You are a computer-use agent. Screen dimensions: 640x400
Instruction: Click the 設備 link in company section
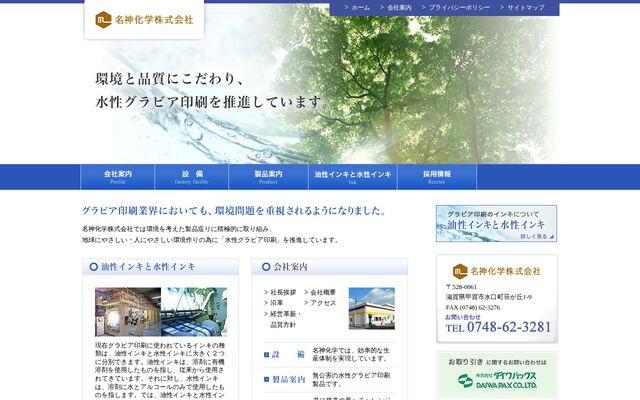point(288,354)
